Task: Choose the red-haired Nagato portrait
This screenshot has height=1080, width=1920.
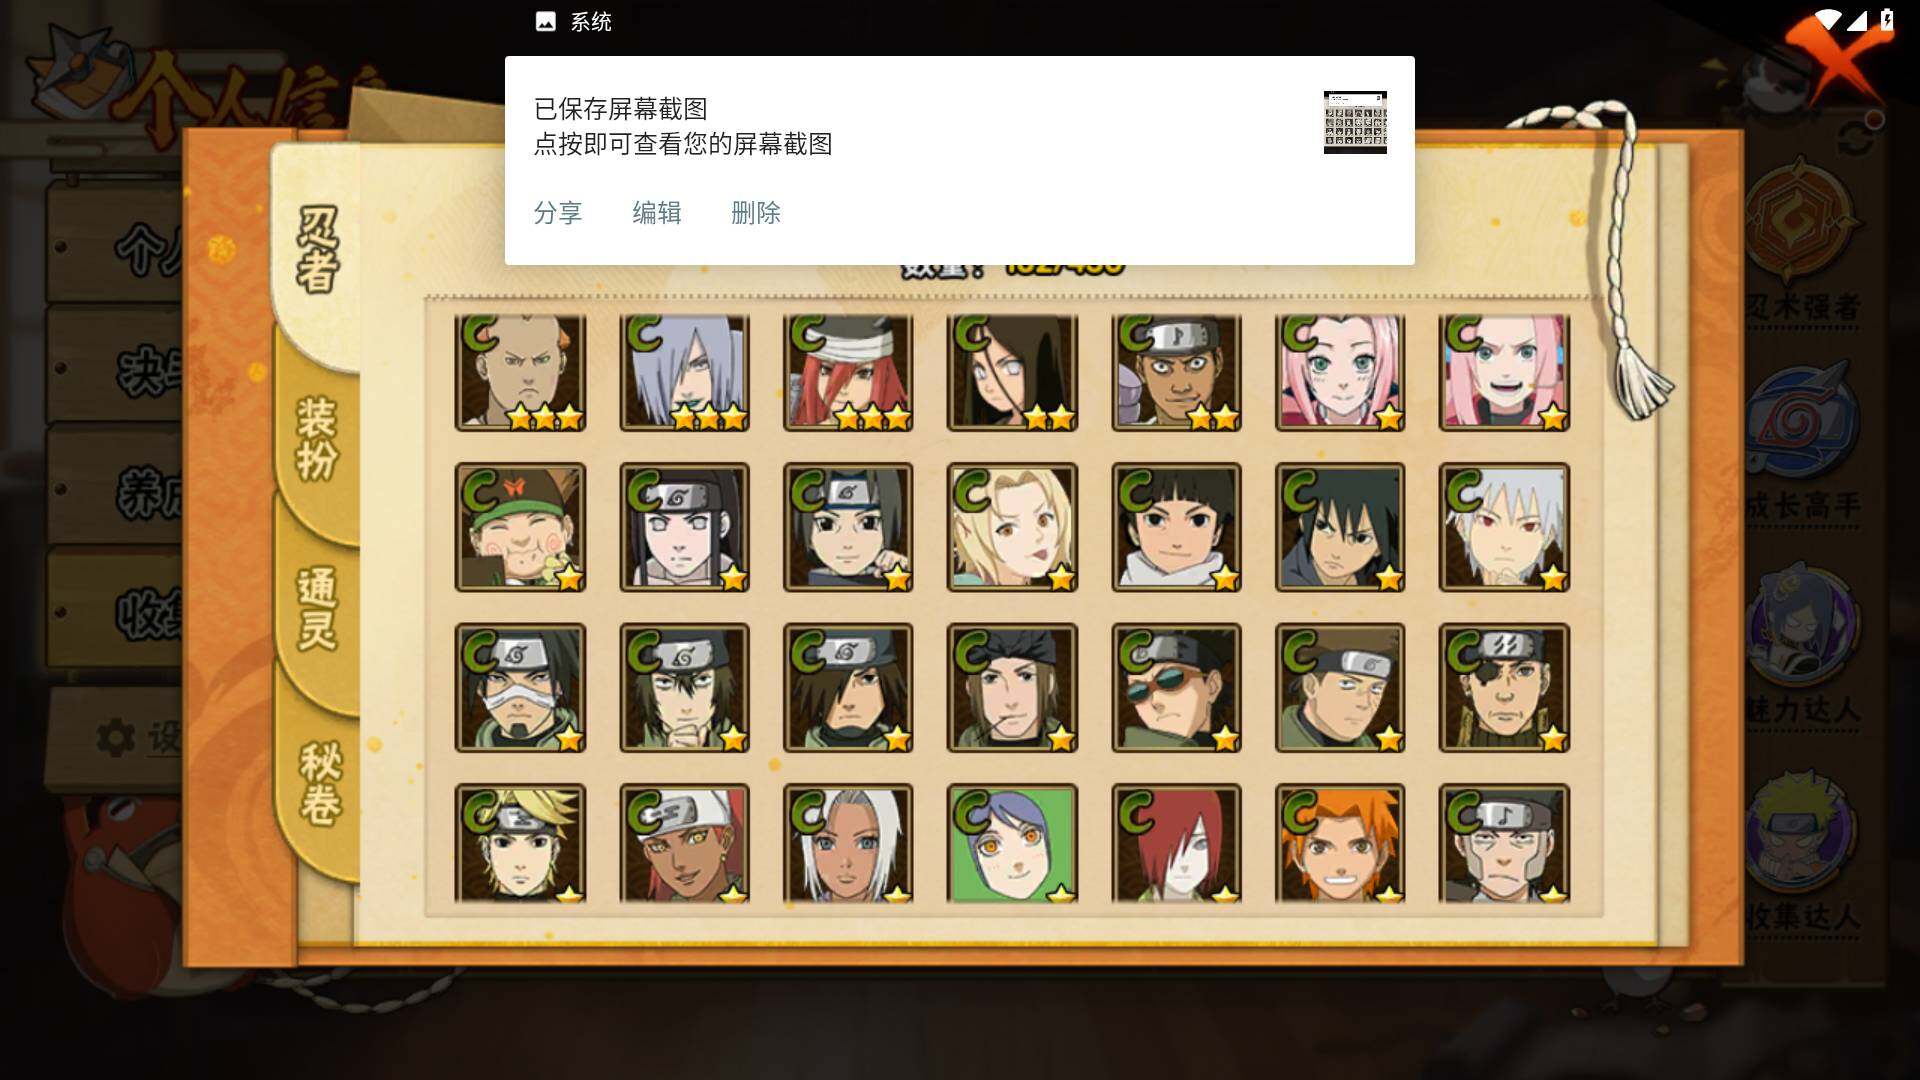Action: click(x=1176, y=843)
